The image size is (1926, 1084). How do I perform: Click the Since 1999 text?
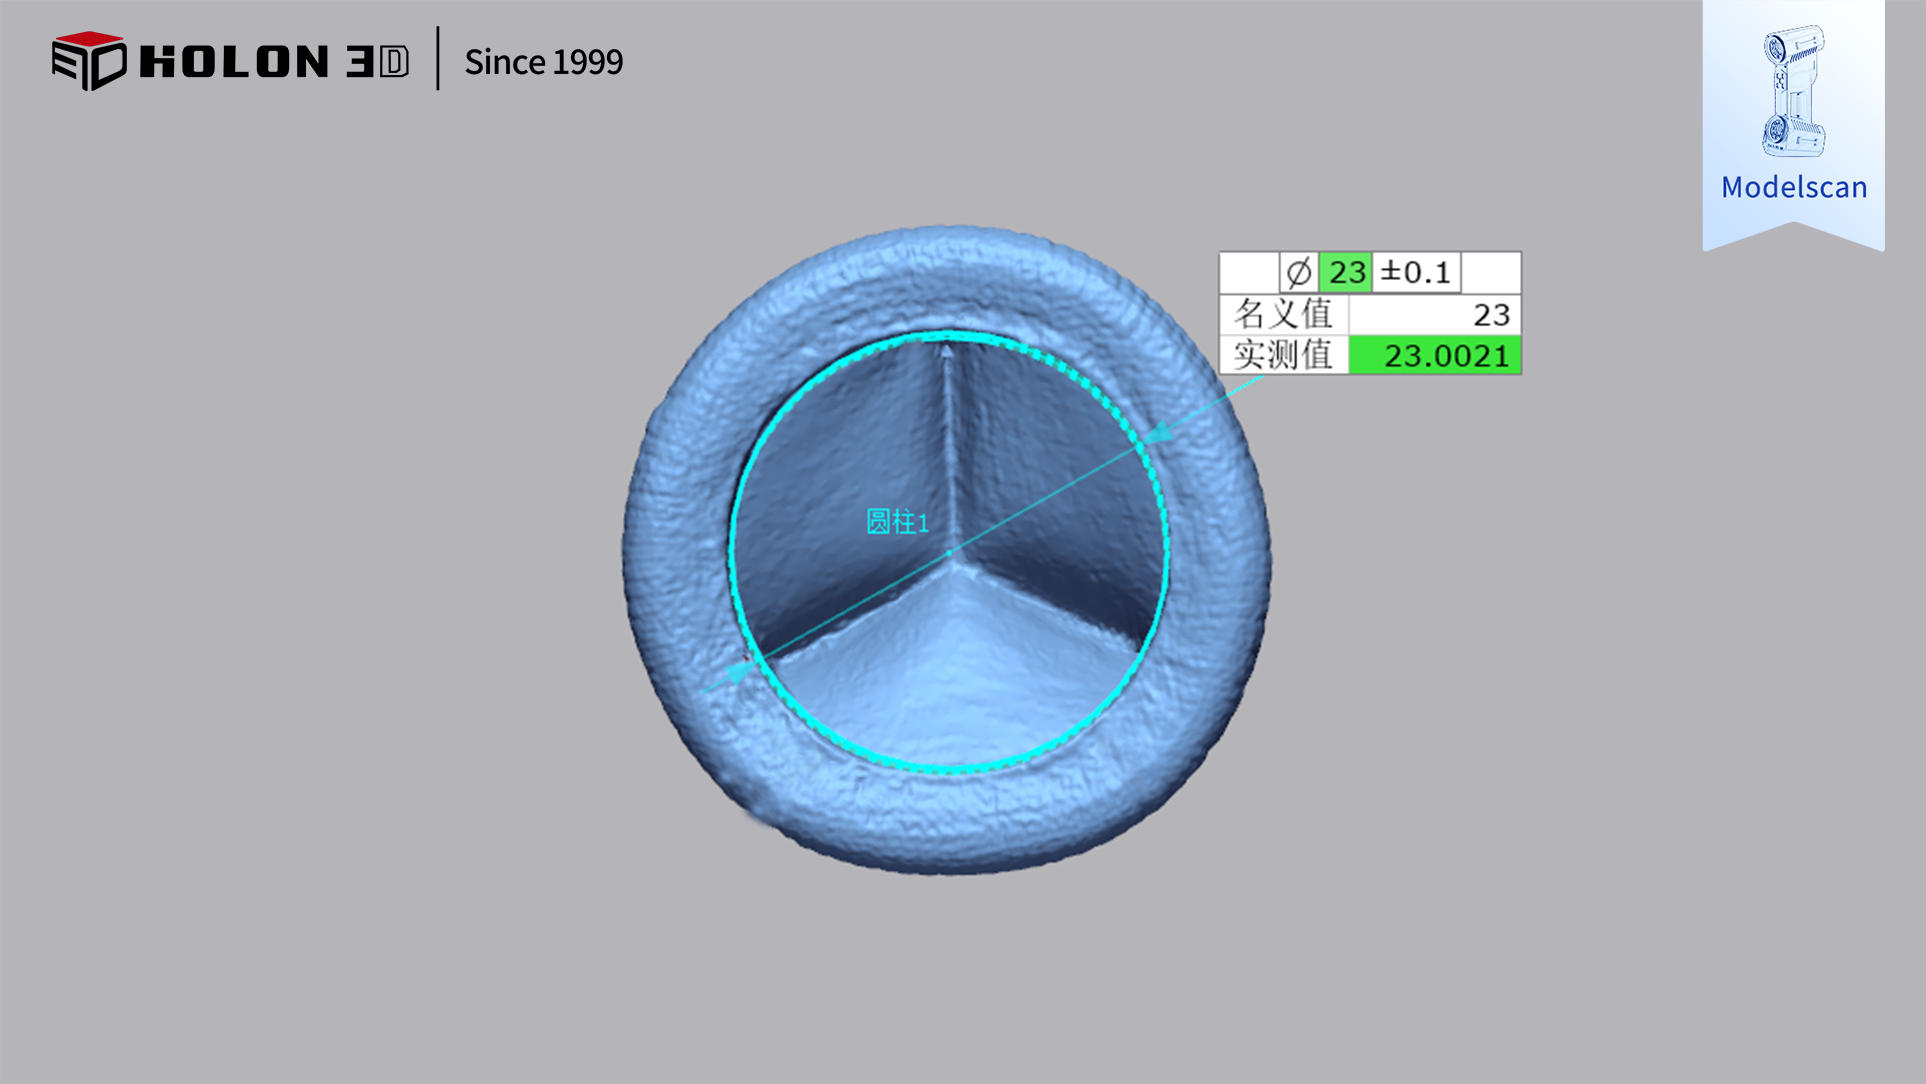click(543, 62)
